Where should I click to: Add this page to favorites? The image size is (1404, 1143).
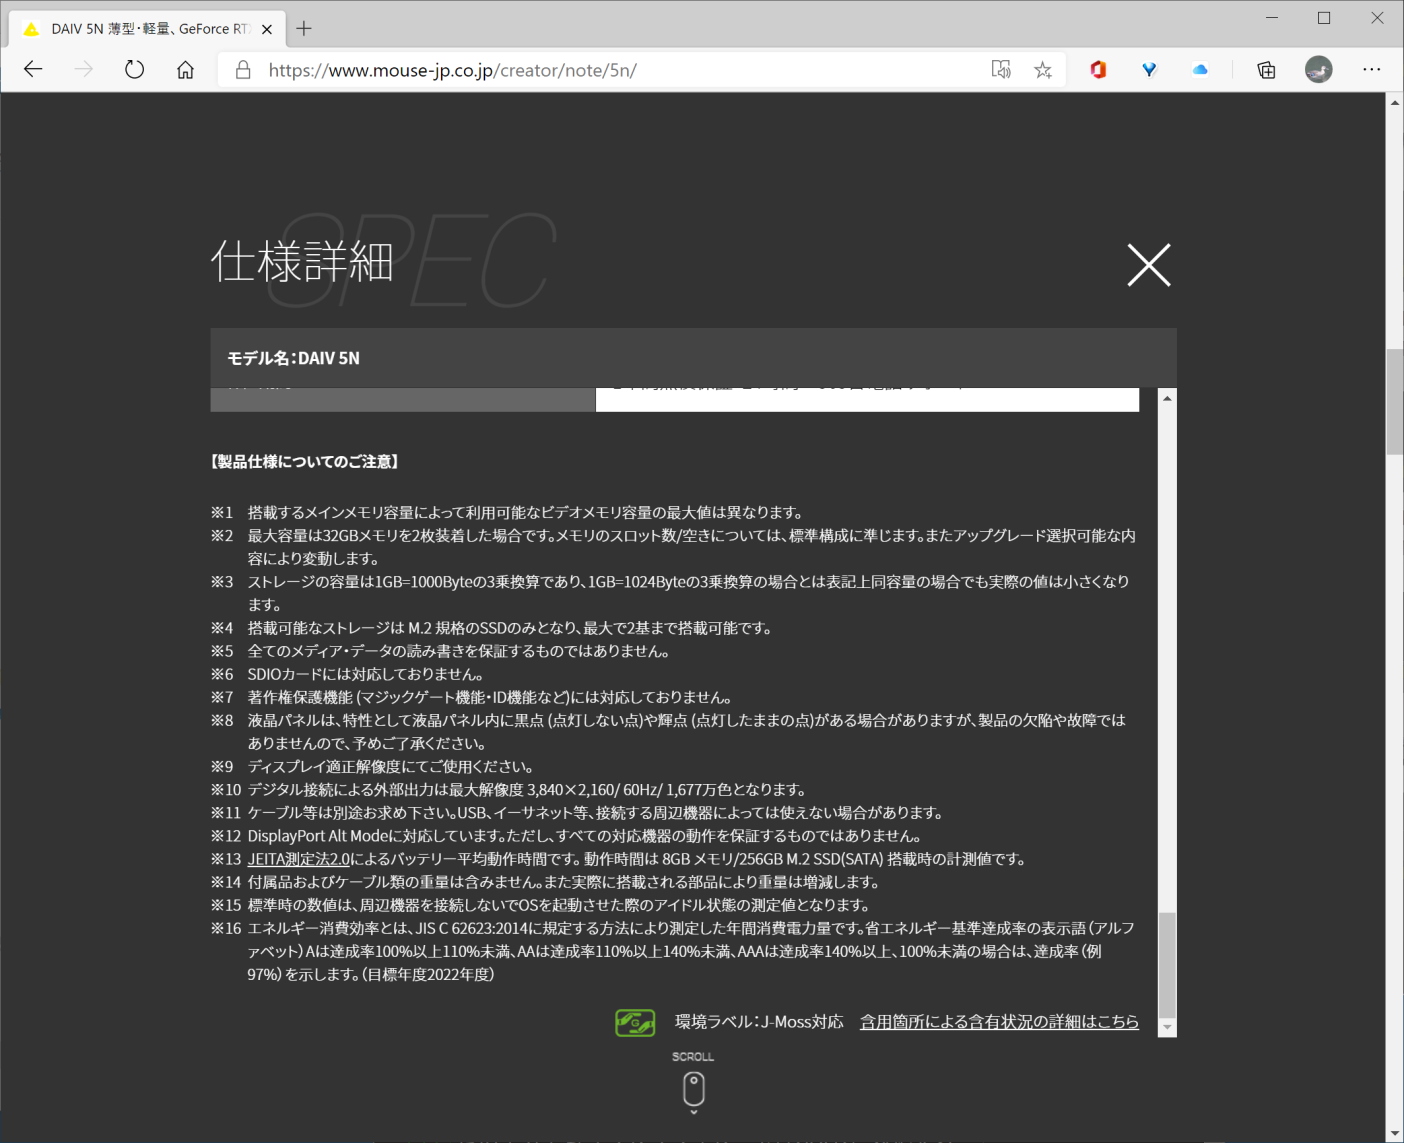click(x=1043, y=69)
